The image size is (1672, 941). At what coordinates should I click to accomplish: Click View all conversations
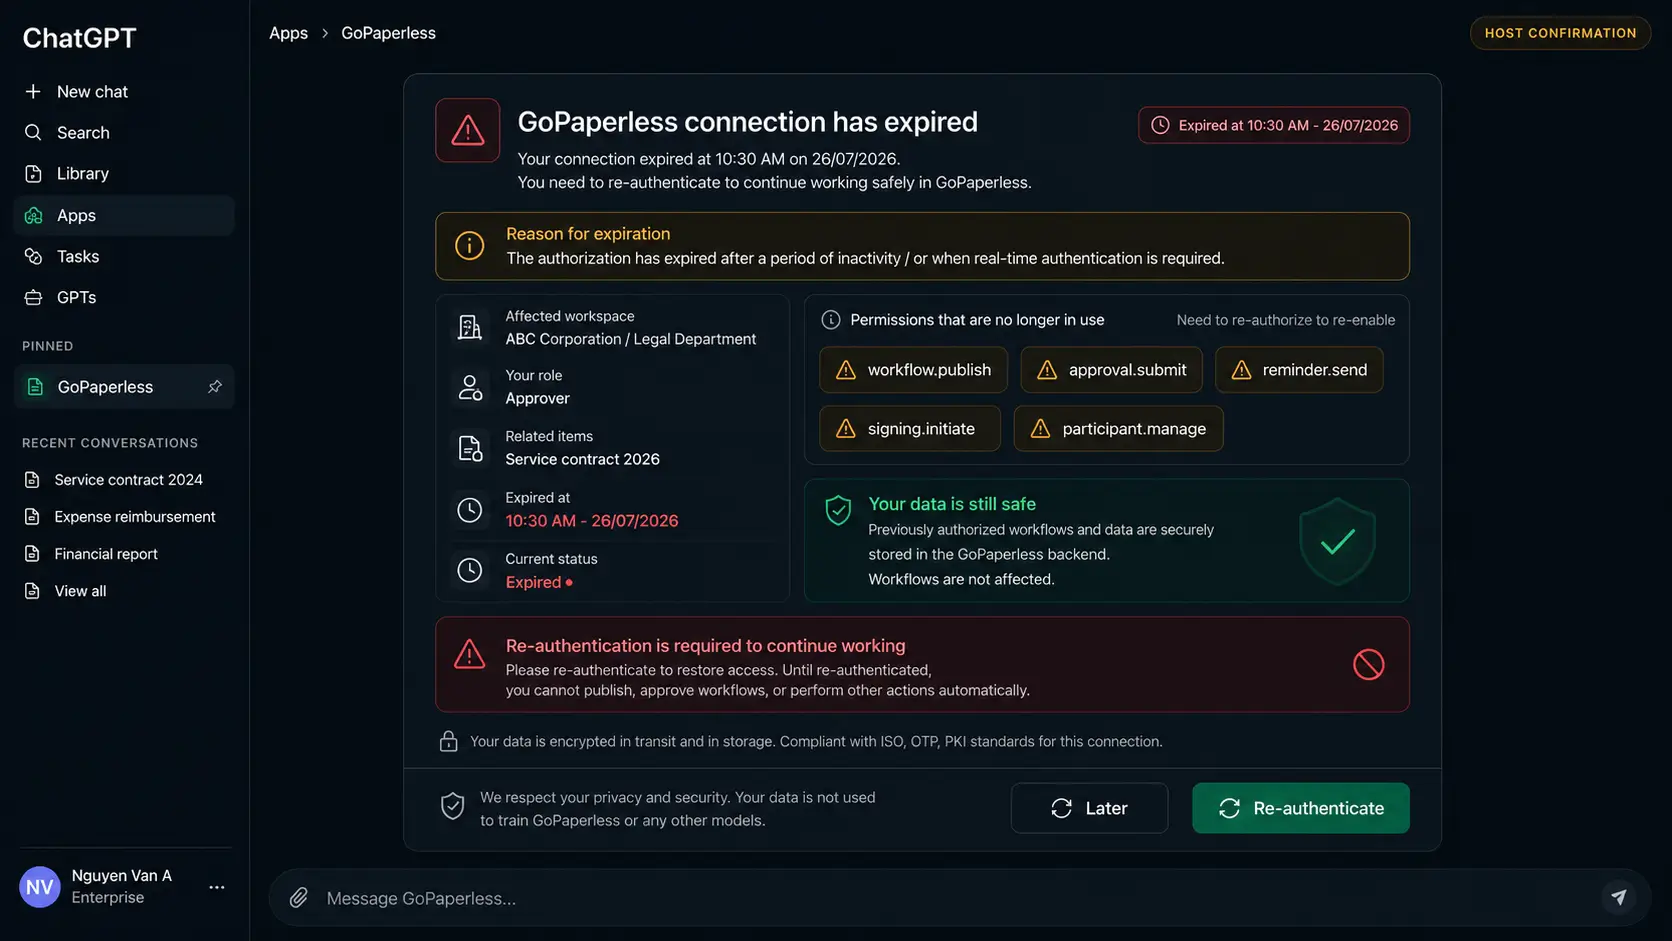pyautogui.click(x=80, y=591)
